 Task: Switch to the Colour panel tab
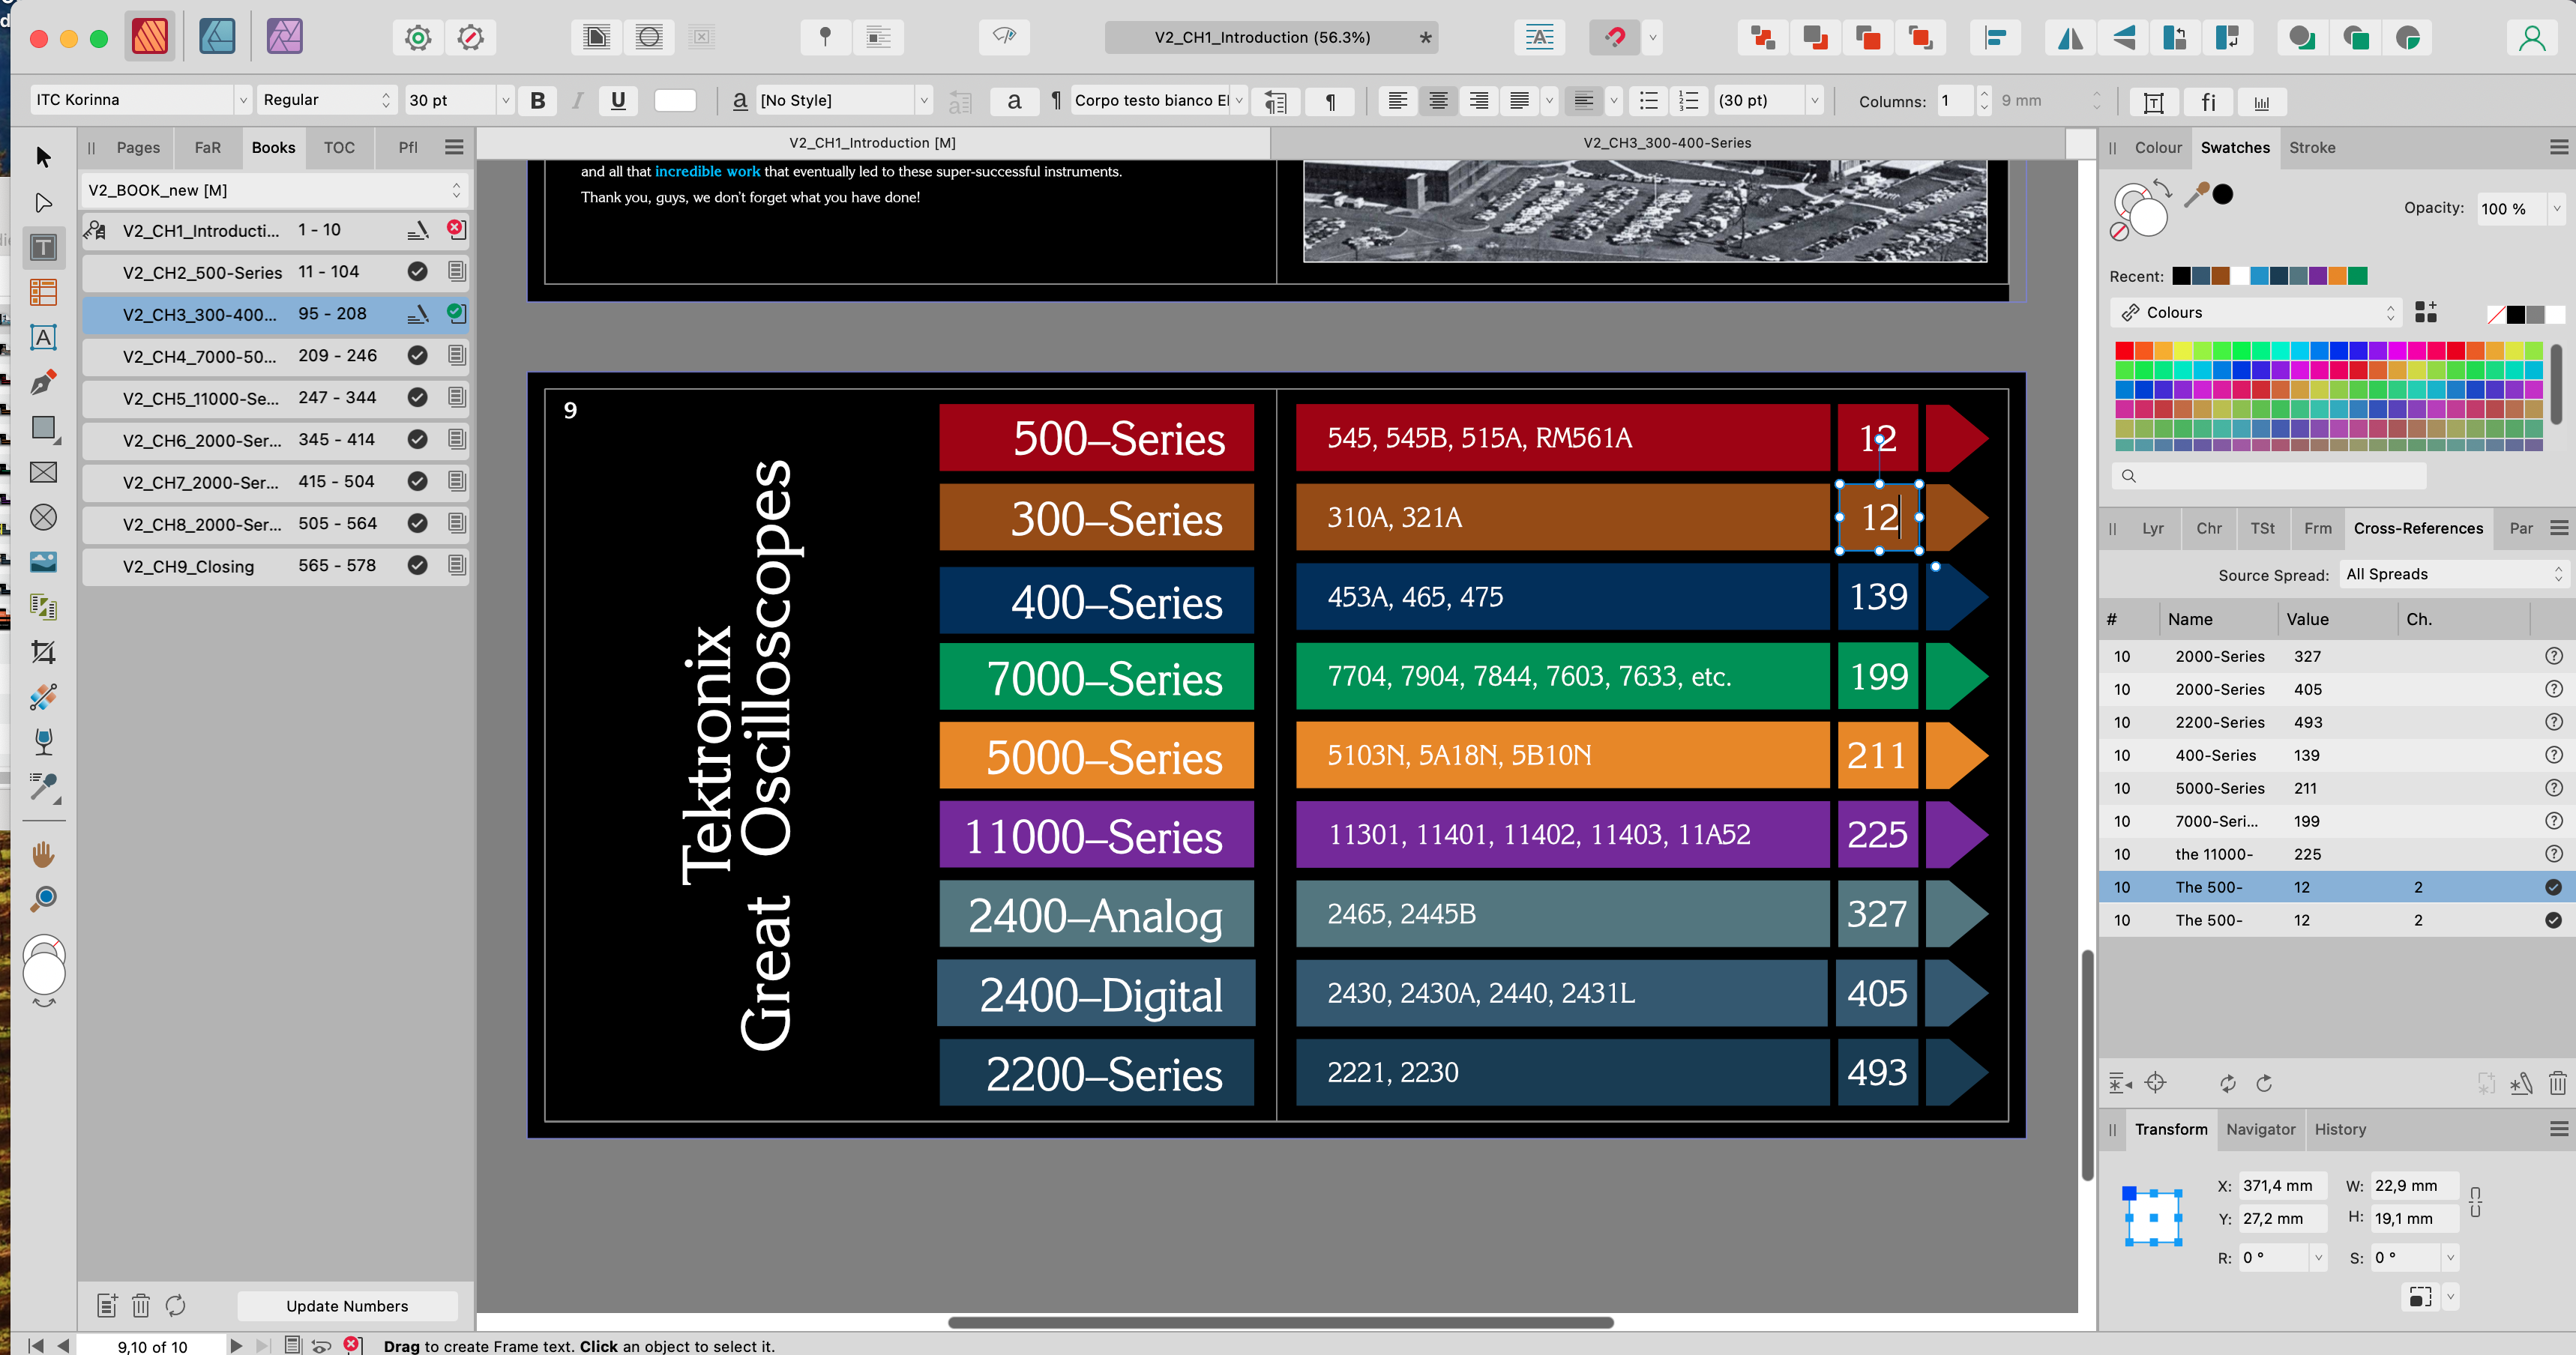(2158, 147)
